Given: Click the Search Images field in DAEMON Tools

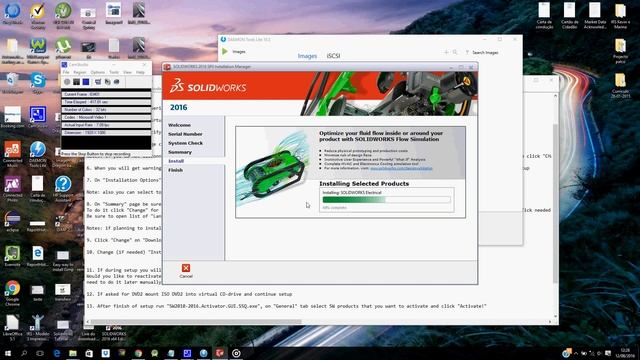Looking at the screenshot, I should (485, 53).
